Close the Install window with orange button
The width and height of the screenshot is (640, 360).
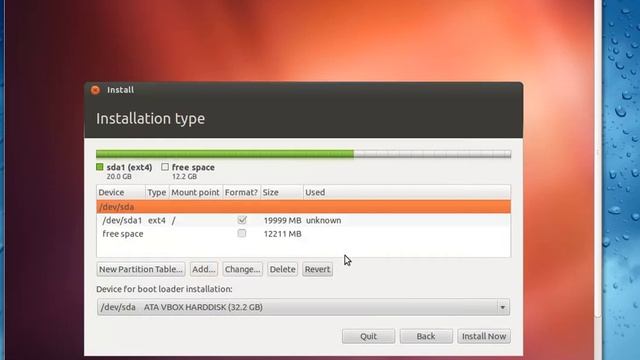click(95, 90)
